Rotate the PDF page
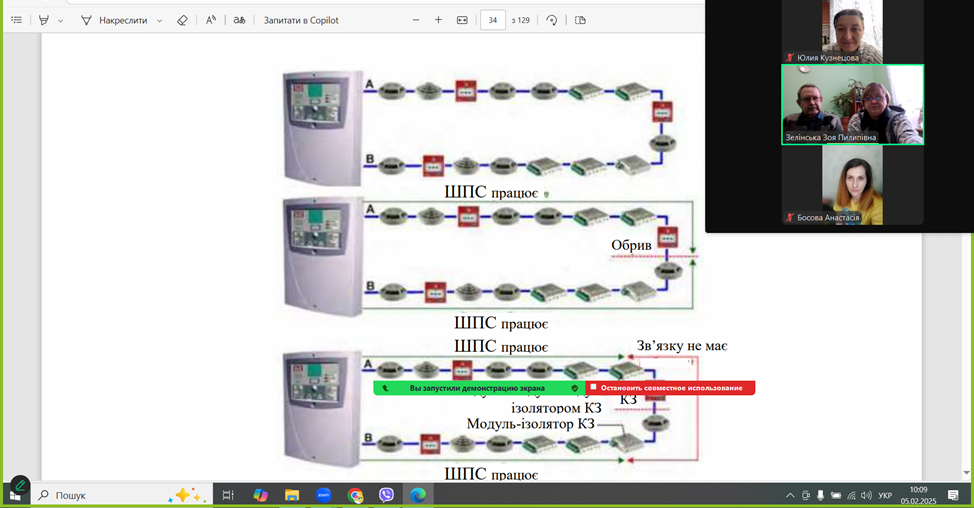The height and width of the screenshot is (508, 974). click(x=551, y=20)
